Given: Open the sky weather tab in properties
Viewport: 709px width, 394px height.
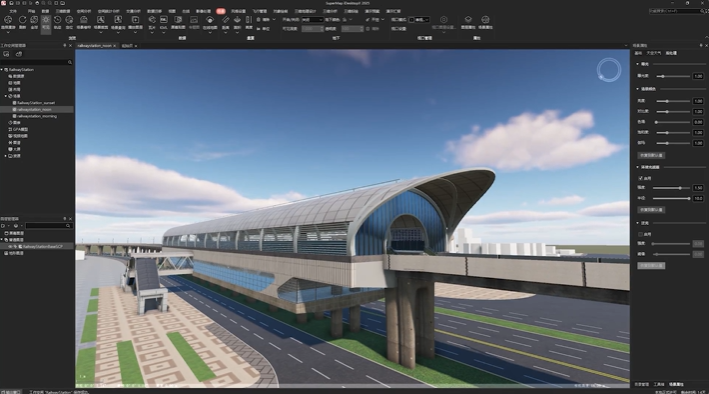Looking at the screenshot, I should click(x=654, y=53).
